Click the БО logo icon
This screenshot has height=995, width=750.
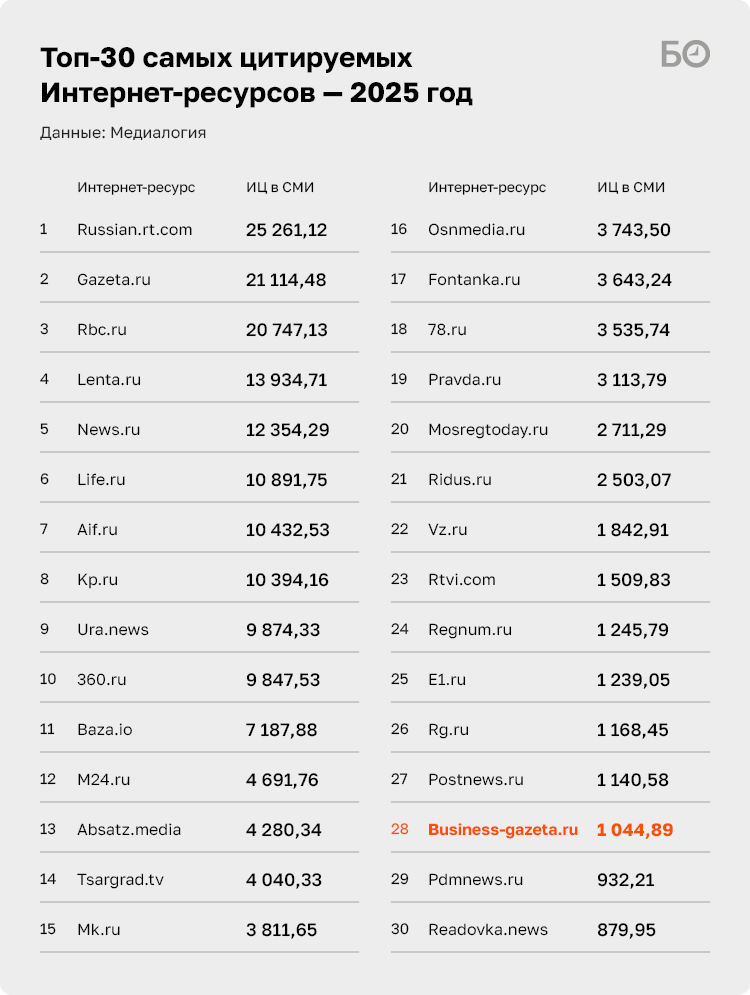coord(685,55)
